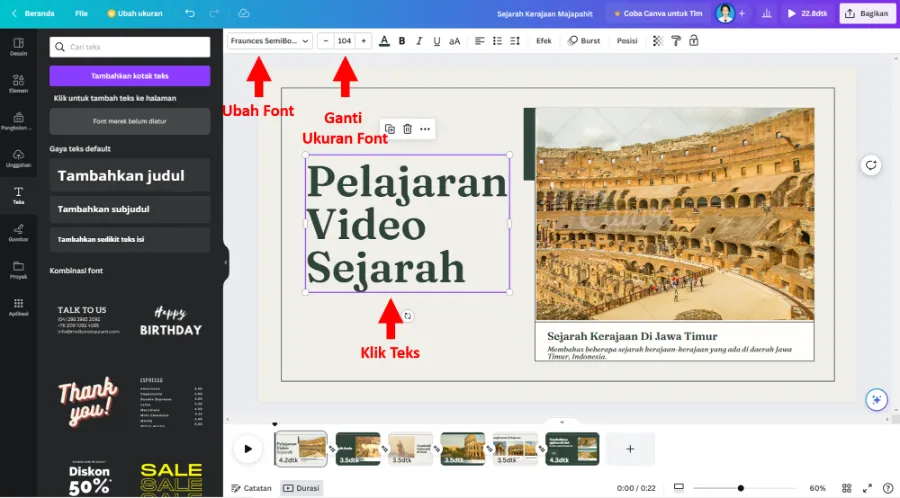Open the Fraunces SemiBold font dropdown
This screenshot has width=900, height=498.
(x=270, y=41)
